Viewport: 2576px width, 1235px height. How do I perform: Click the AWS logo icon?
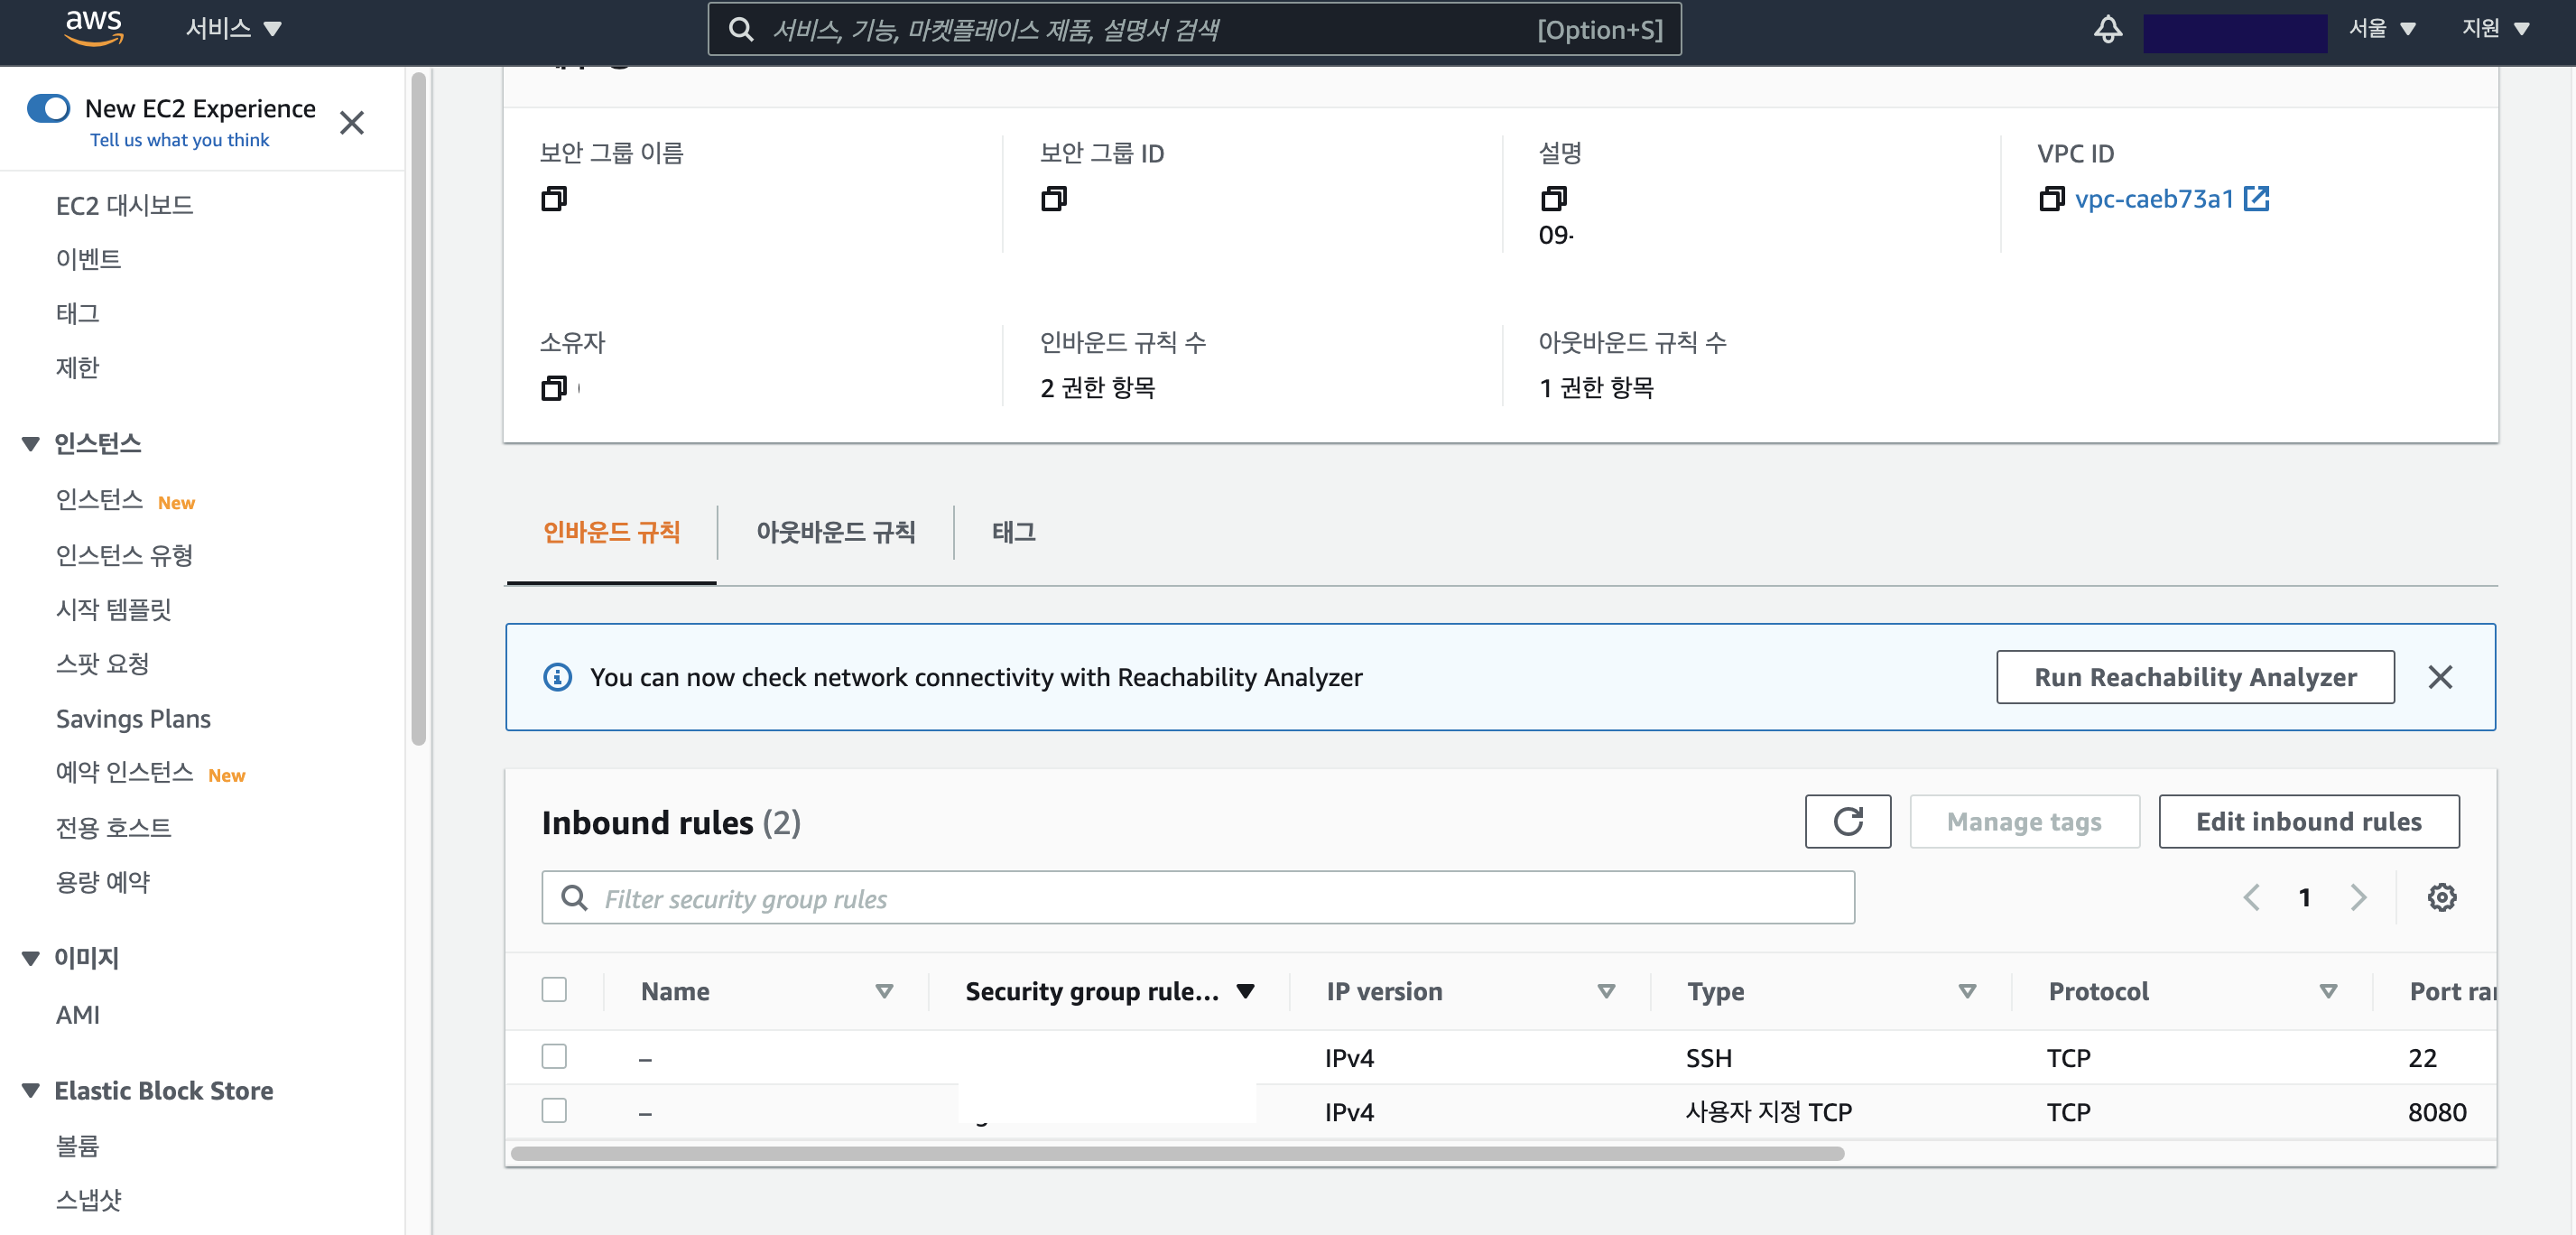pyautogui.click(x=93, y=27)
